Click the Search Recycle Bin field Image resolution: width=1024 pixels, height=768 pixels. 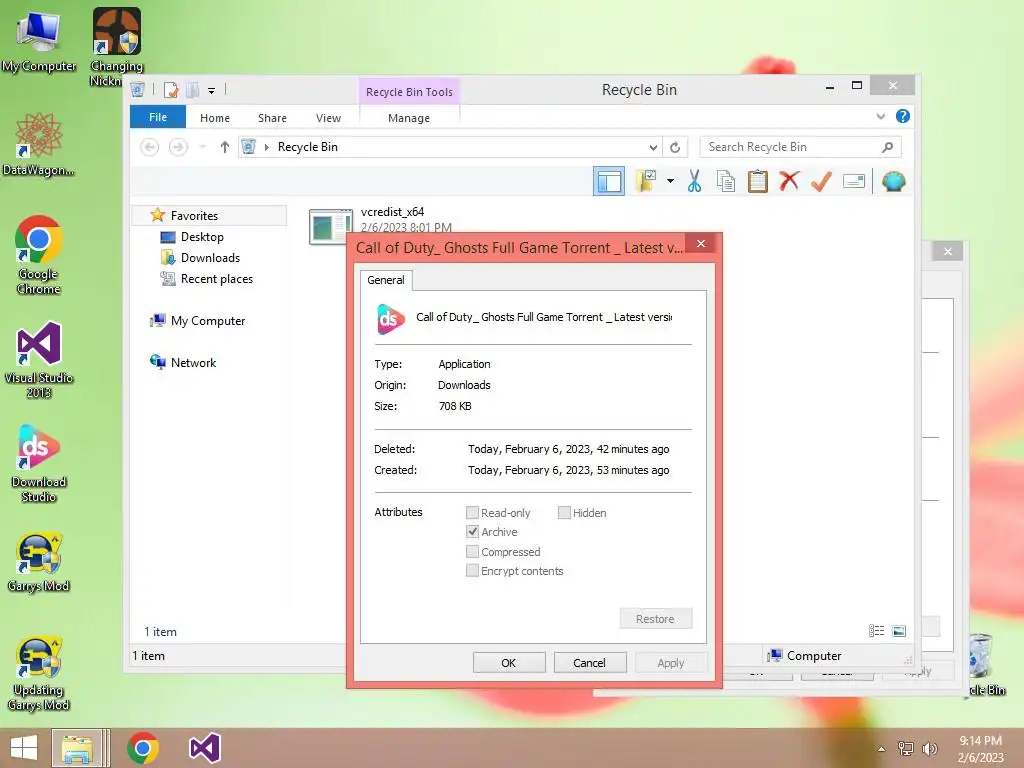(x=800, y=147)
